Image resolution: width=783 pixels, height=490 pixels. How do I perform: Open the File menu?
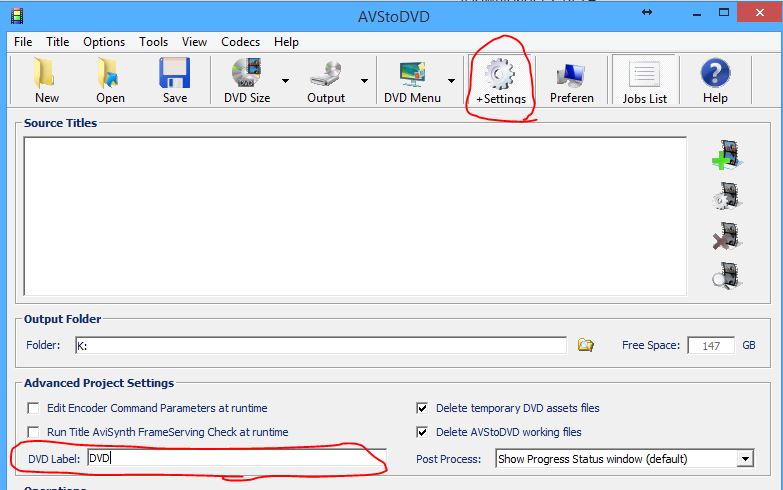point(23,42)
